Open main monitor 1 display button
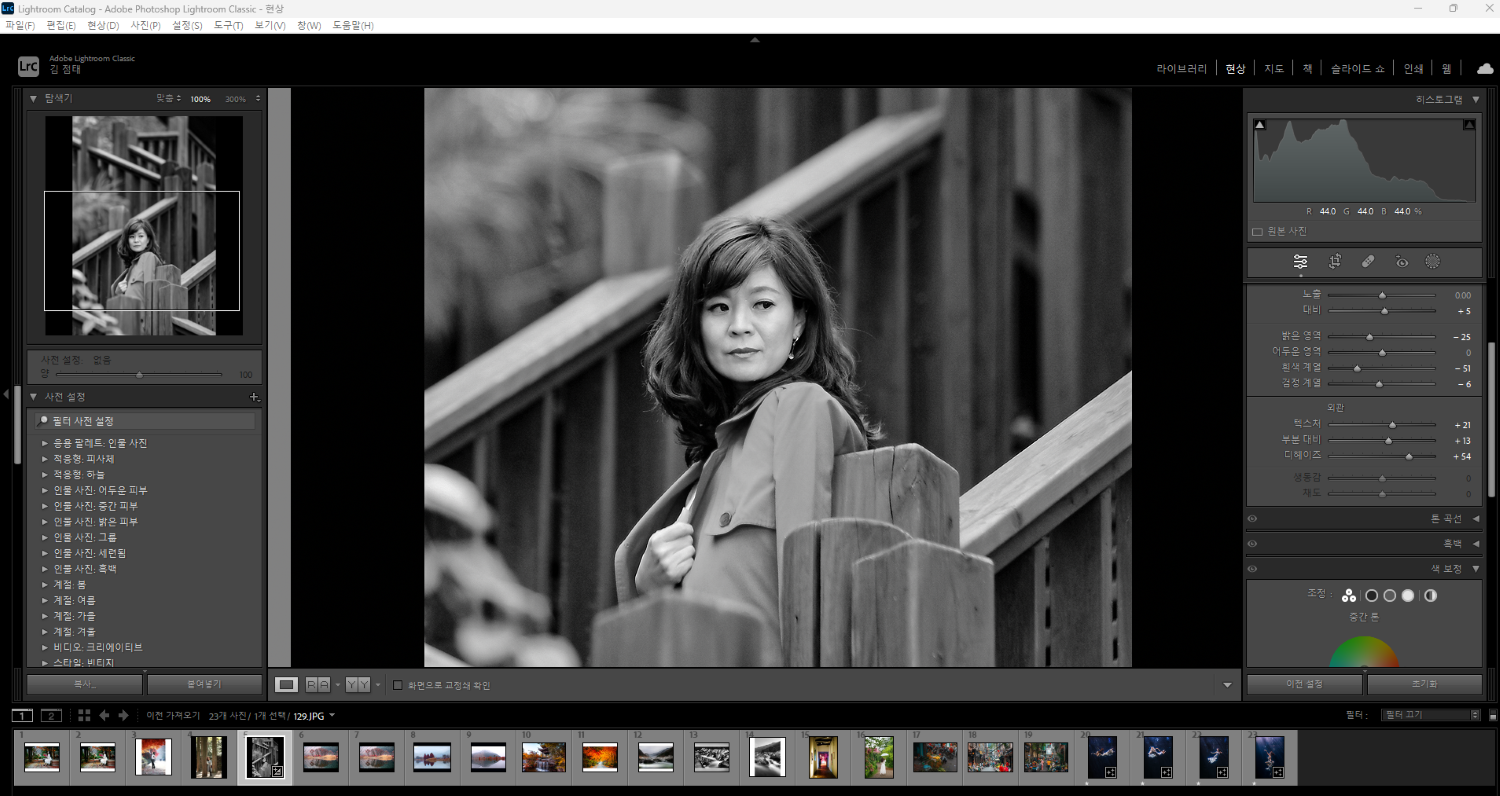This screenshot has height=796, width=1500. click(x=22, y=715)
